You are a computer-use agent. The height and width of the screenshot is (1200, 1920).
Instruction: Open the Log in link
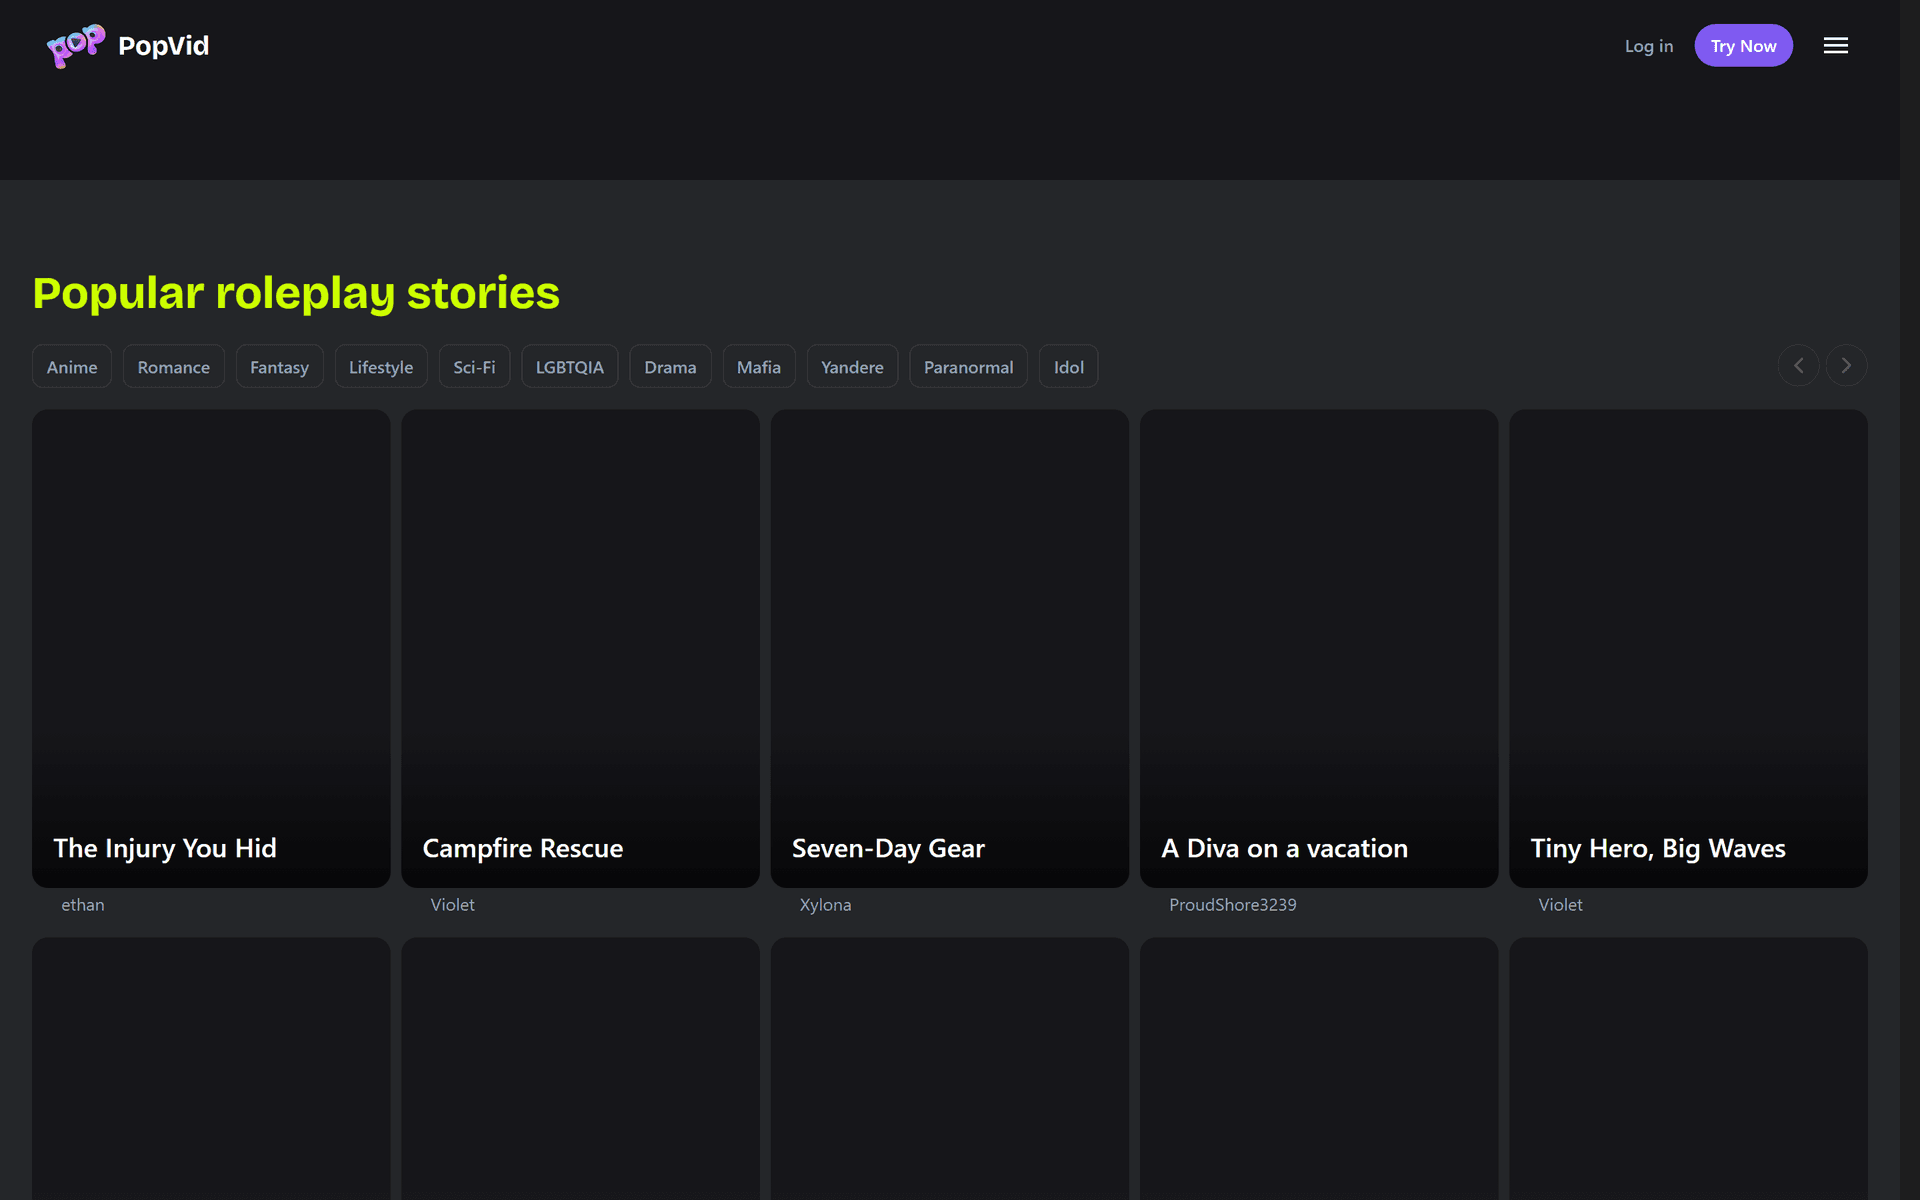[x=1648, y=46]
